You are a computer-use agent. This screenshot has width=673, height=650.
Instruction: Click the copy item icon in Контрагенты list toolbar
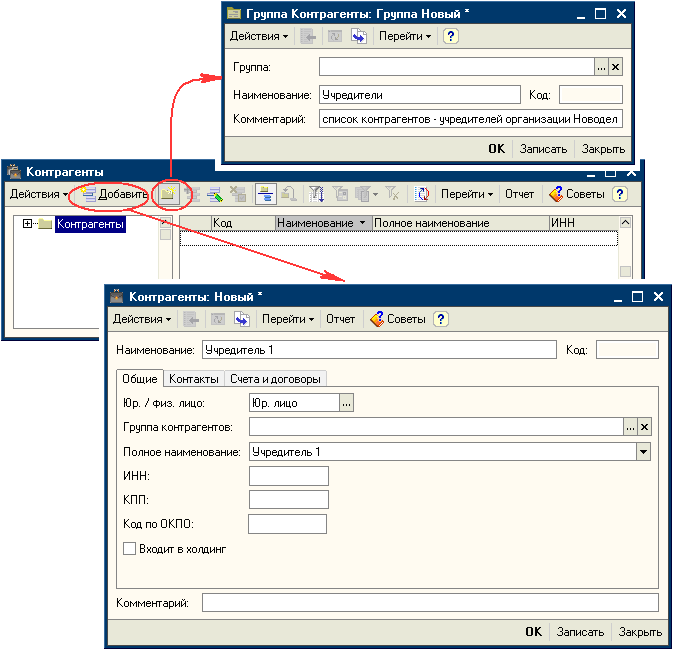click(192, 194)
